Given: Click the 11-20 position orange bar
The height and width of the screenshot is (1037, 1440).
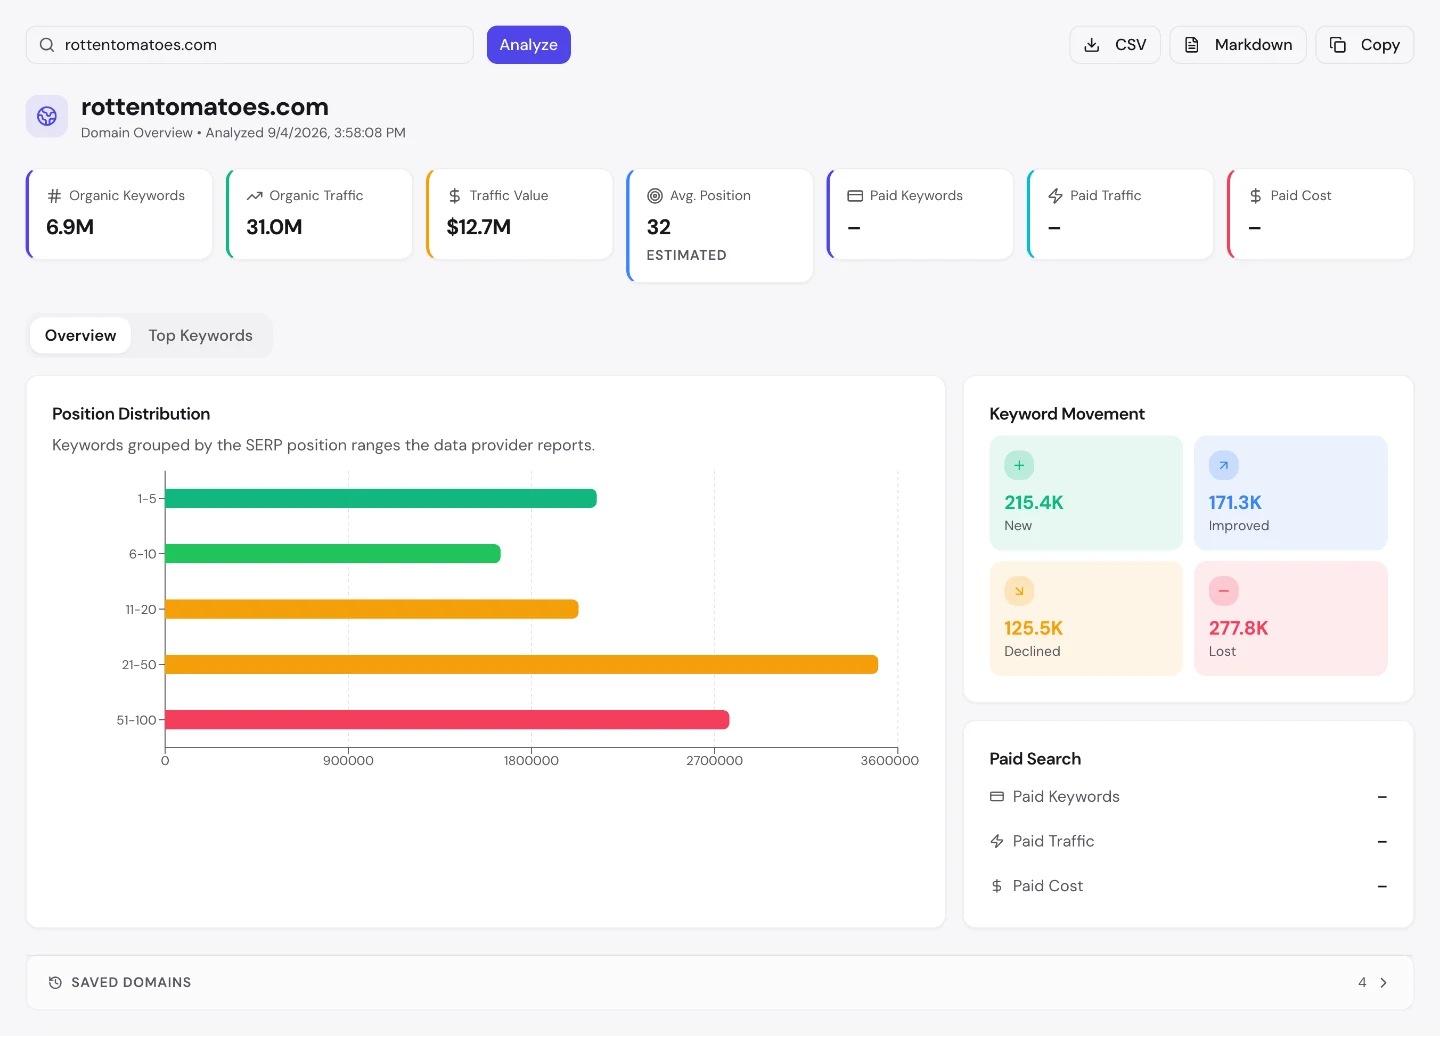Looking at the screenshot, I should [x=372, y=609].
